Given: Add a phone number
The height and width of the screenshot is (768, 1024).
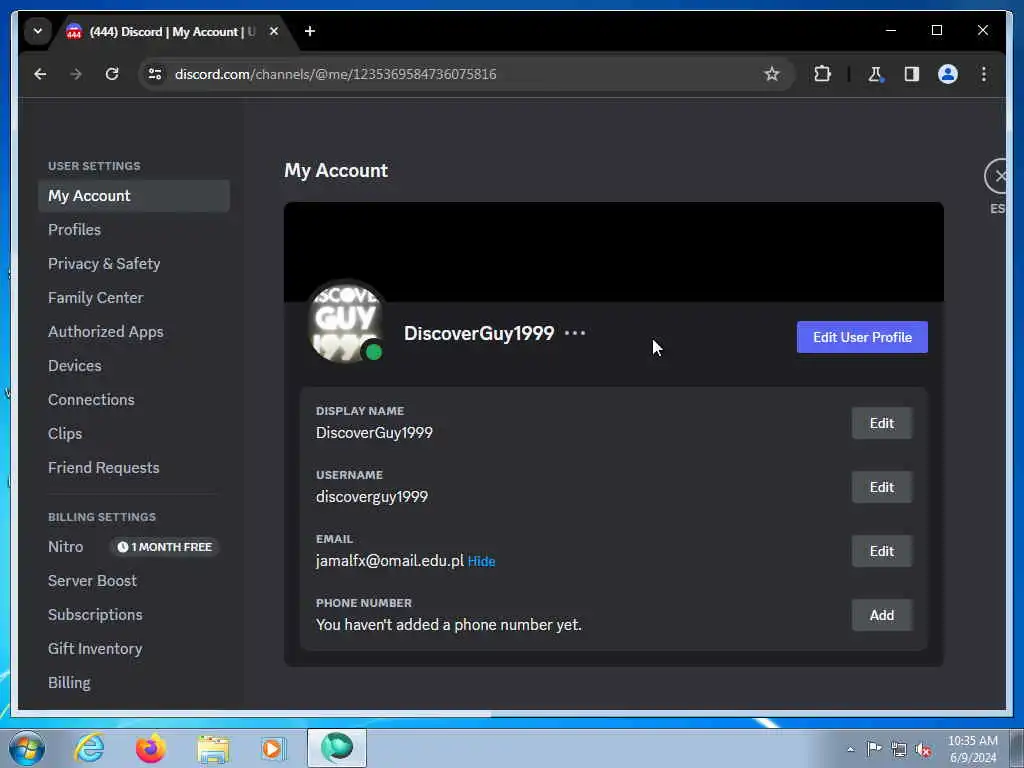Looking at the screenshot, I should 882,615.
